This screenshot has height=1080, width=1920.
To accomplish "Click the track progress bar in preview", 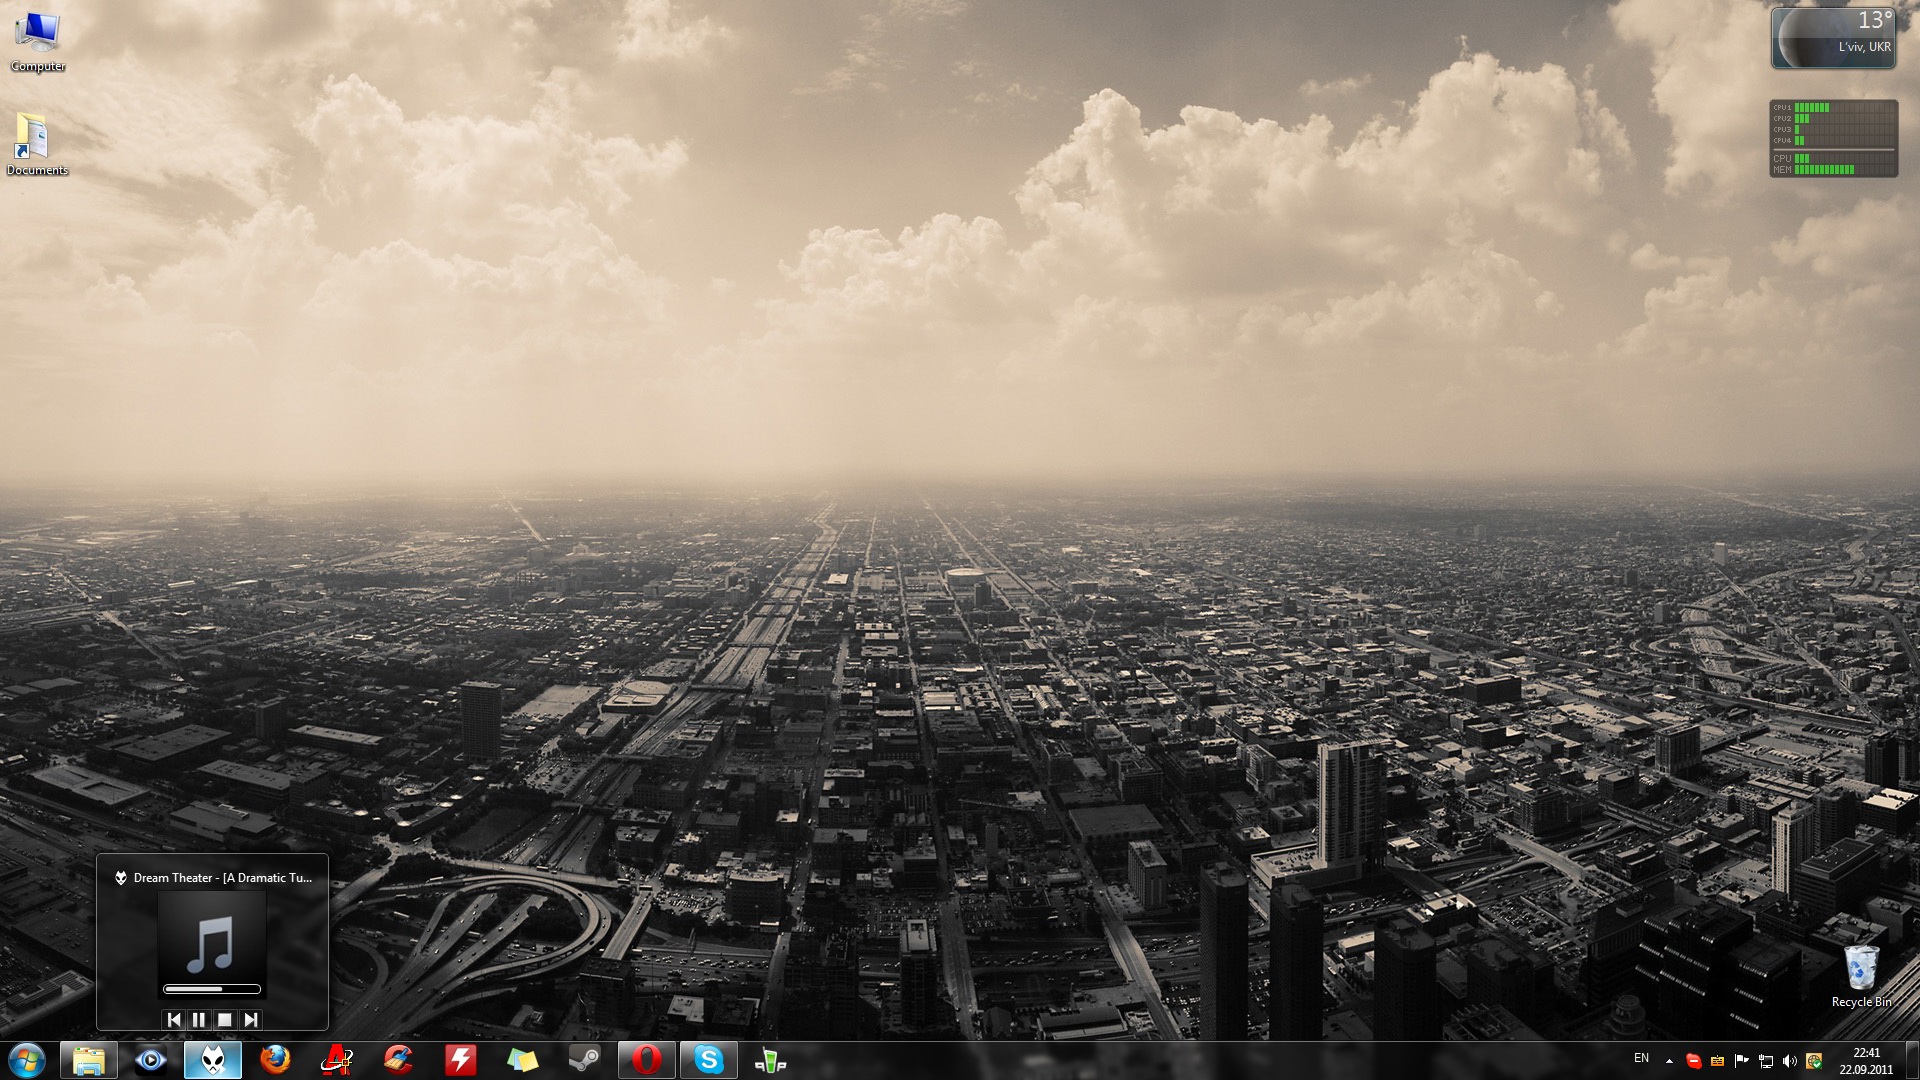I will [212, 989].
